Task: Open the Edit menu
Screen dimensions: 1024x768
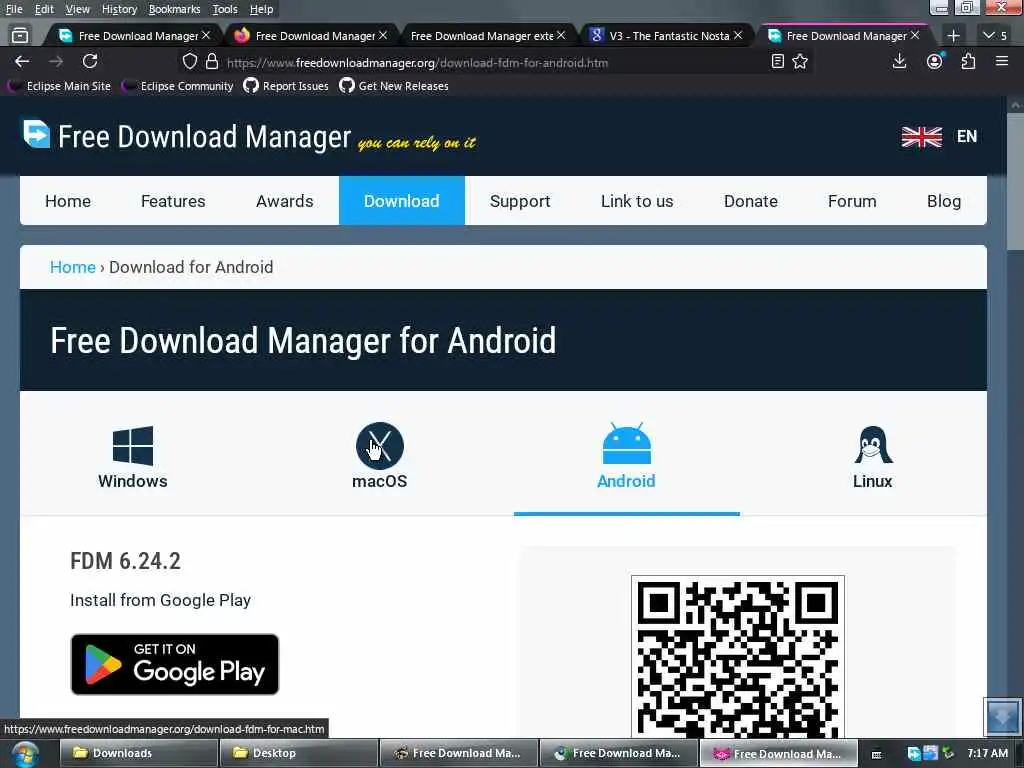Action: click(44, 9)
